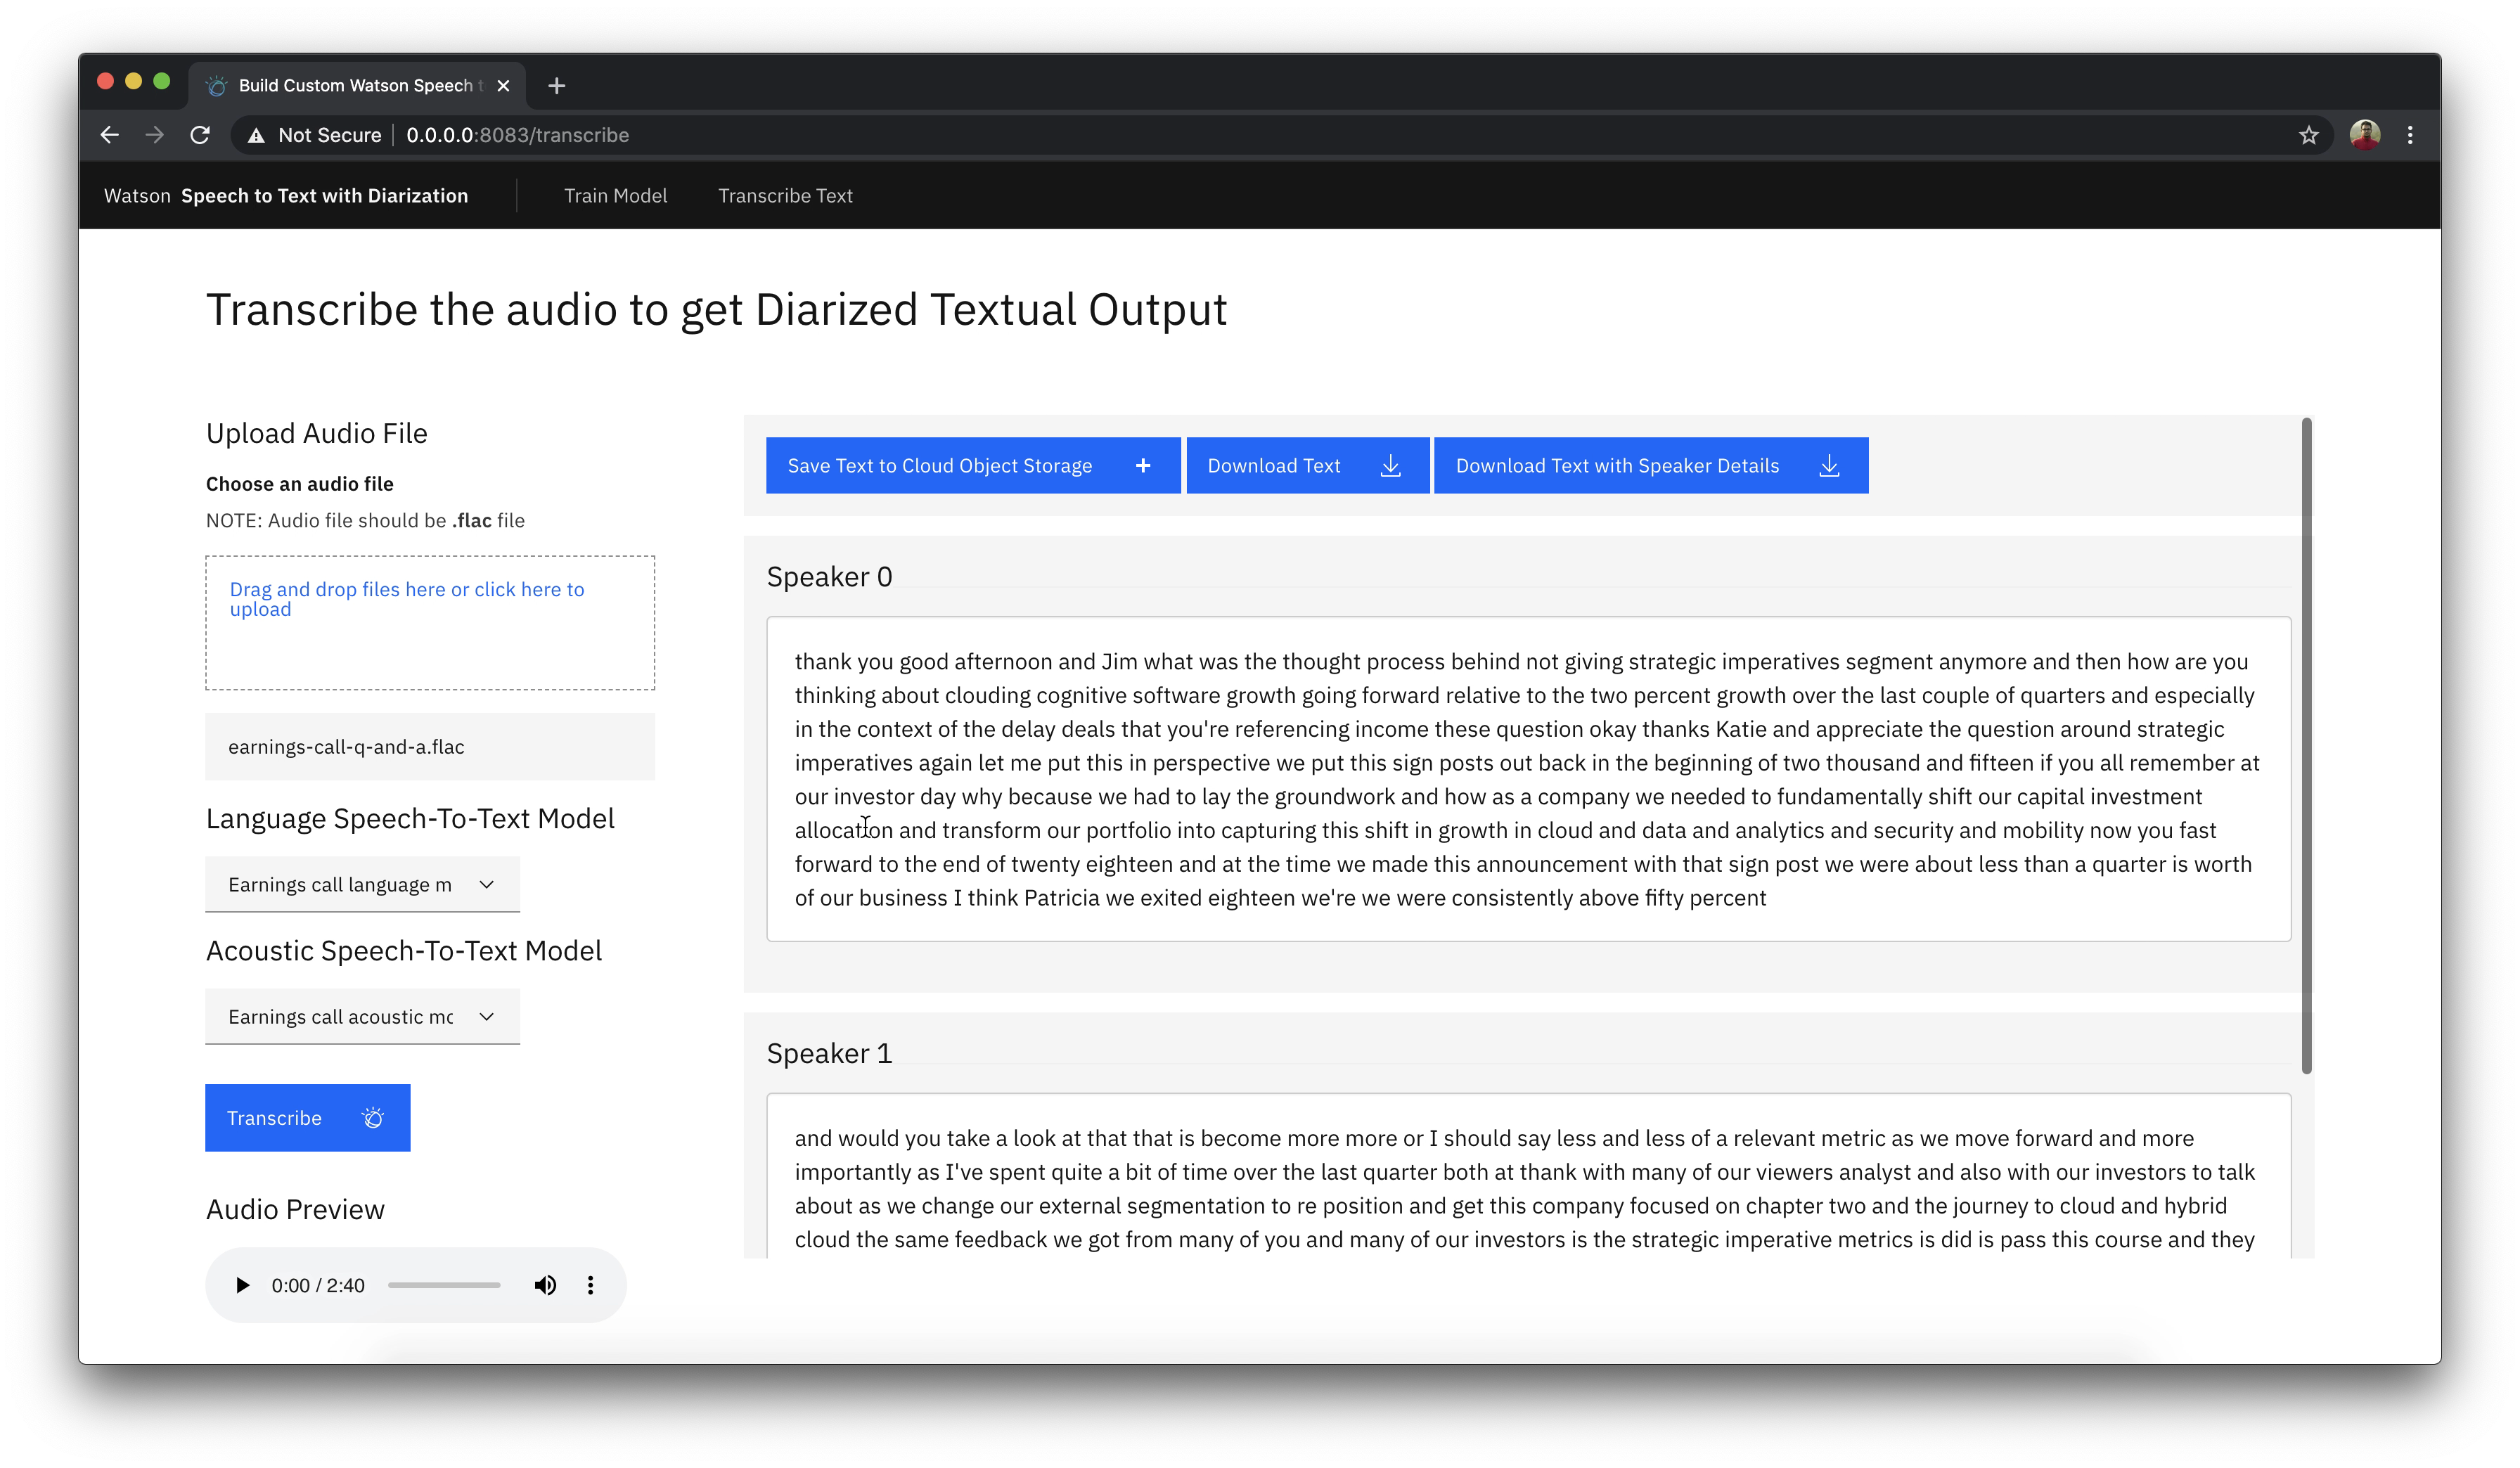
Task: Open audio player more options menu
Action: (x=590, y=1285)
